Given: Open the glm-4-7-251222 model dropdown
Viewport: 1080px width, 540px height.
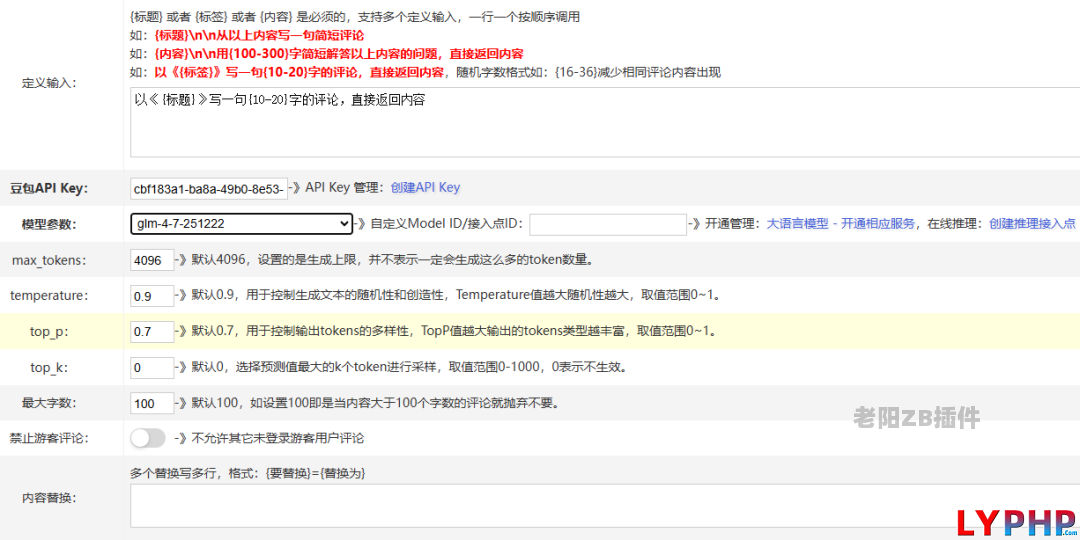Looking at the screenshot, I should 241,224.
